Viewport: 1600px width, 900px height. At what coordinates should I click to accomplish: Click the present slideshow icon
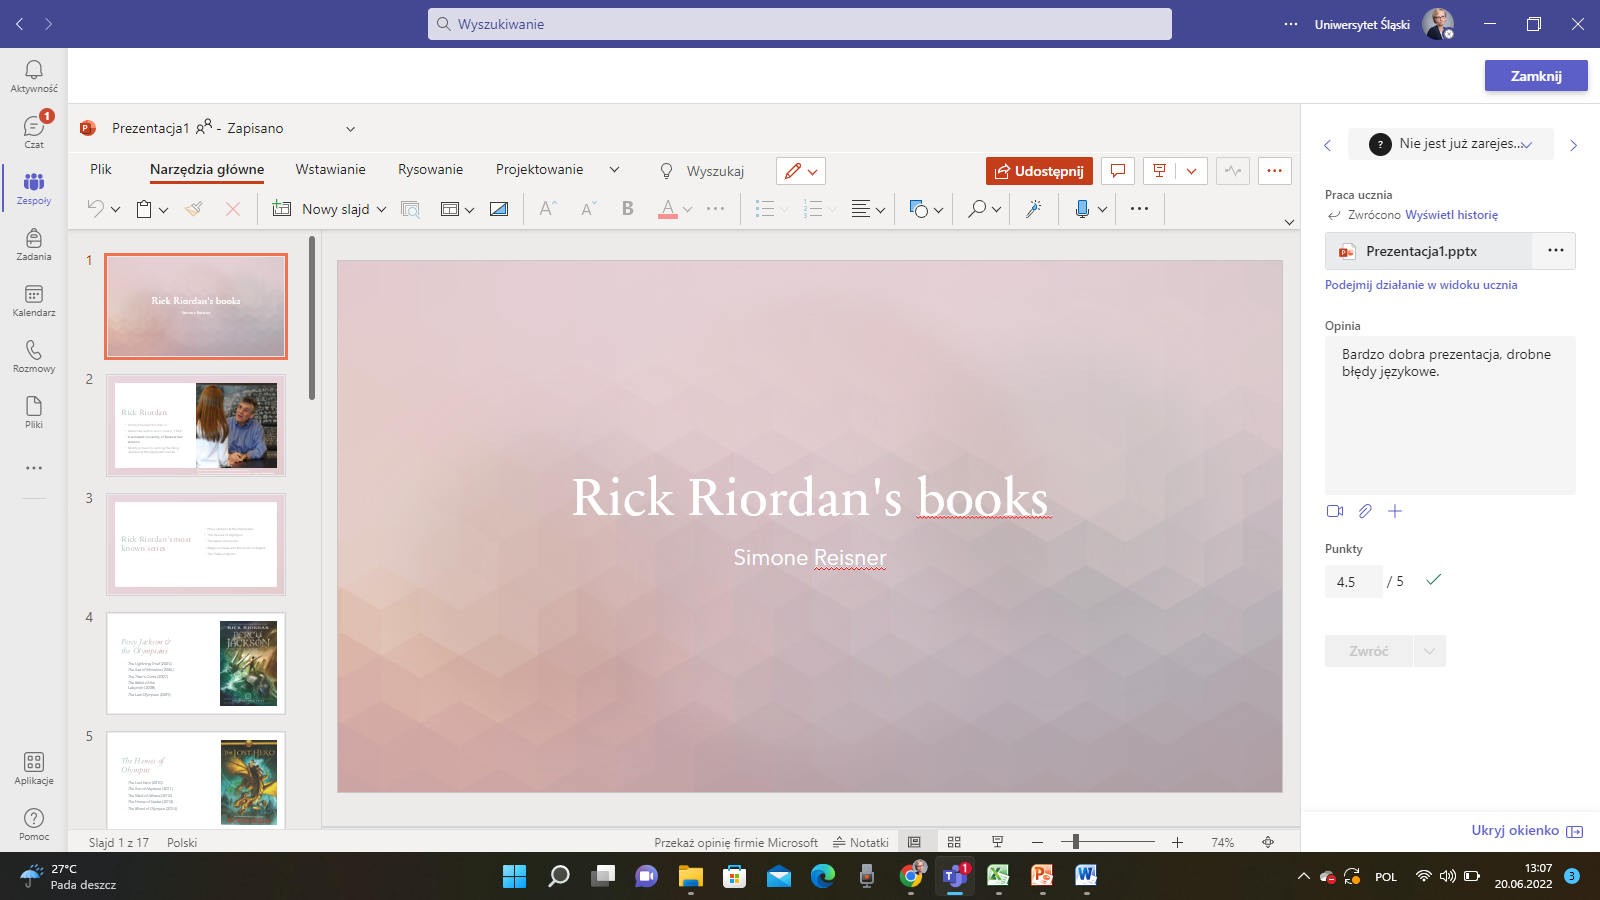click(x=1160, y=171)
